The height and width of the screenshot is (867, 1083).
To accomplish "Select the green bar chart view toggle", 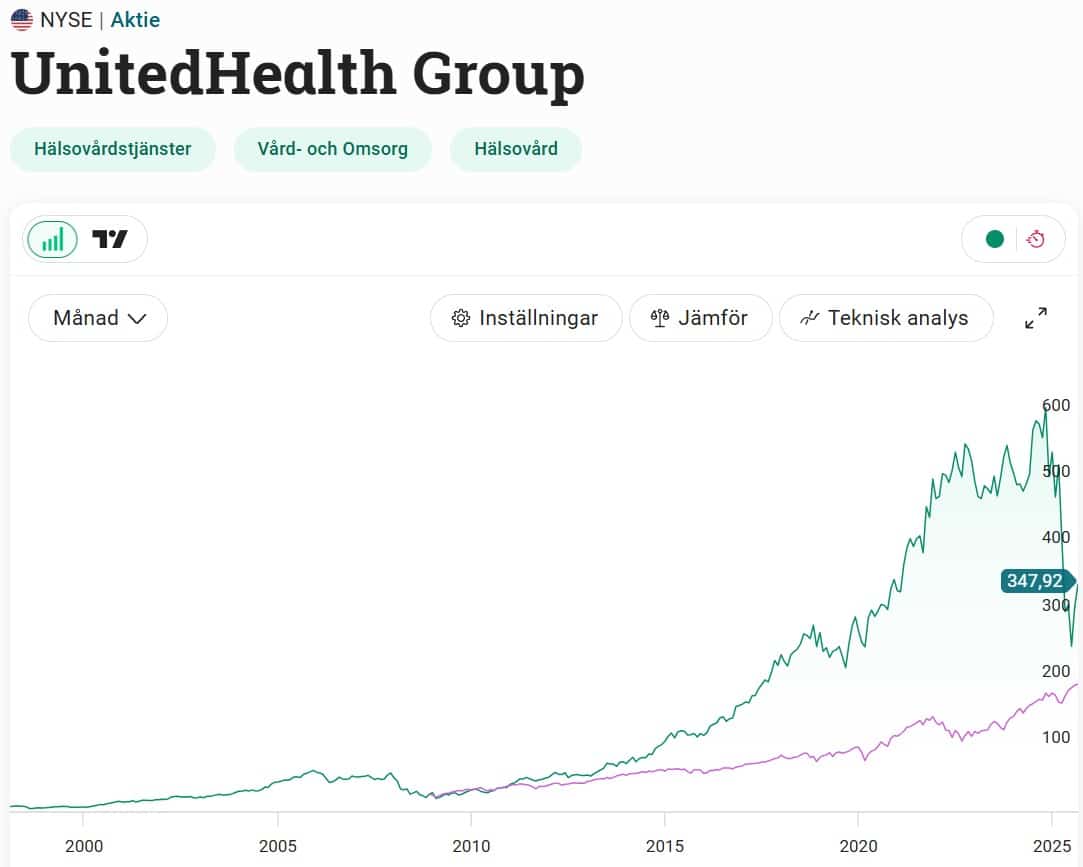I will pyautogui.click(x=53, y=239).
